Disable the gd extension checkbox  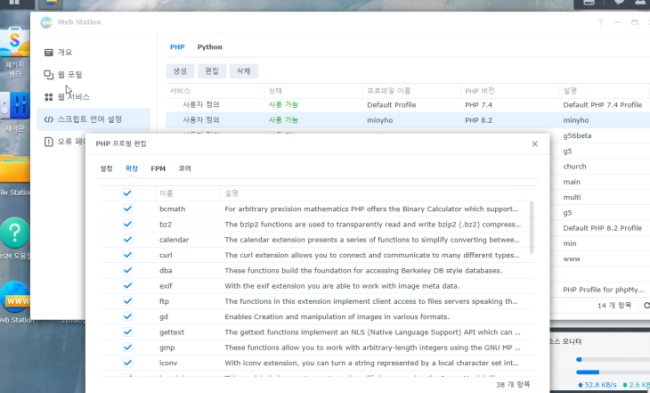(128, 316)
